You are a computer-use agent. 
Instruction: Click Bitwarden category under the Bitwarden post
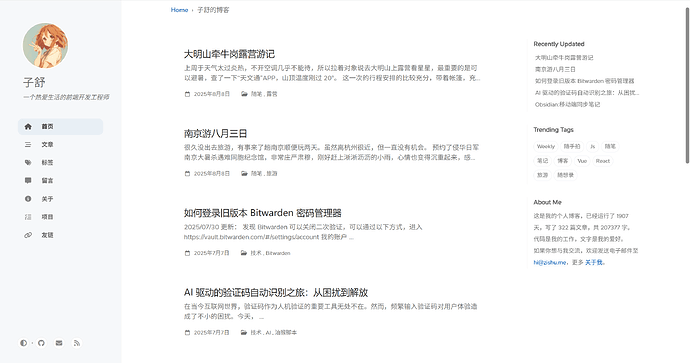[278, 253]
